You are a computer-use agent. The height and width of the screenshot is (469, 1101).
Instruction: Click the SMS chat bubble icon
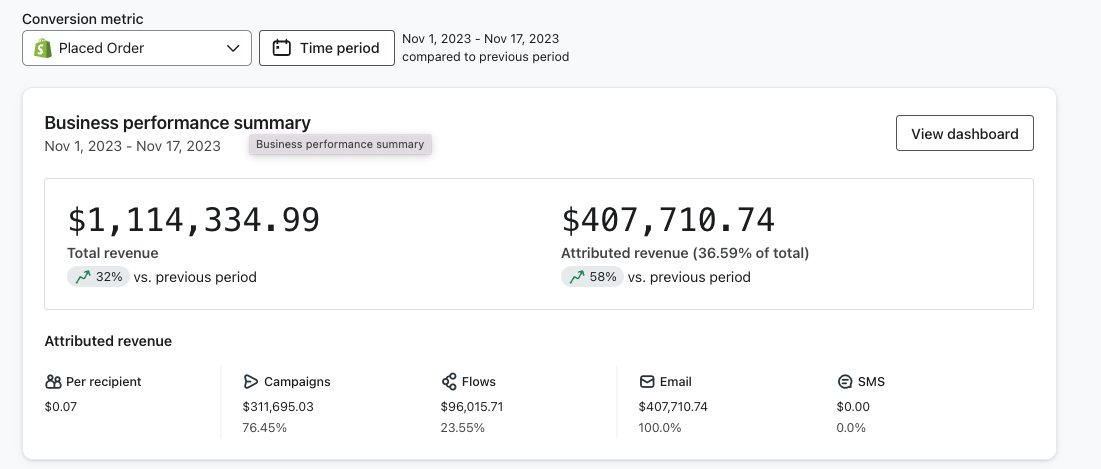pos(845,381)
